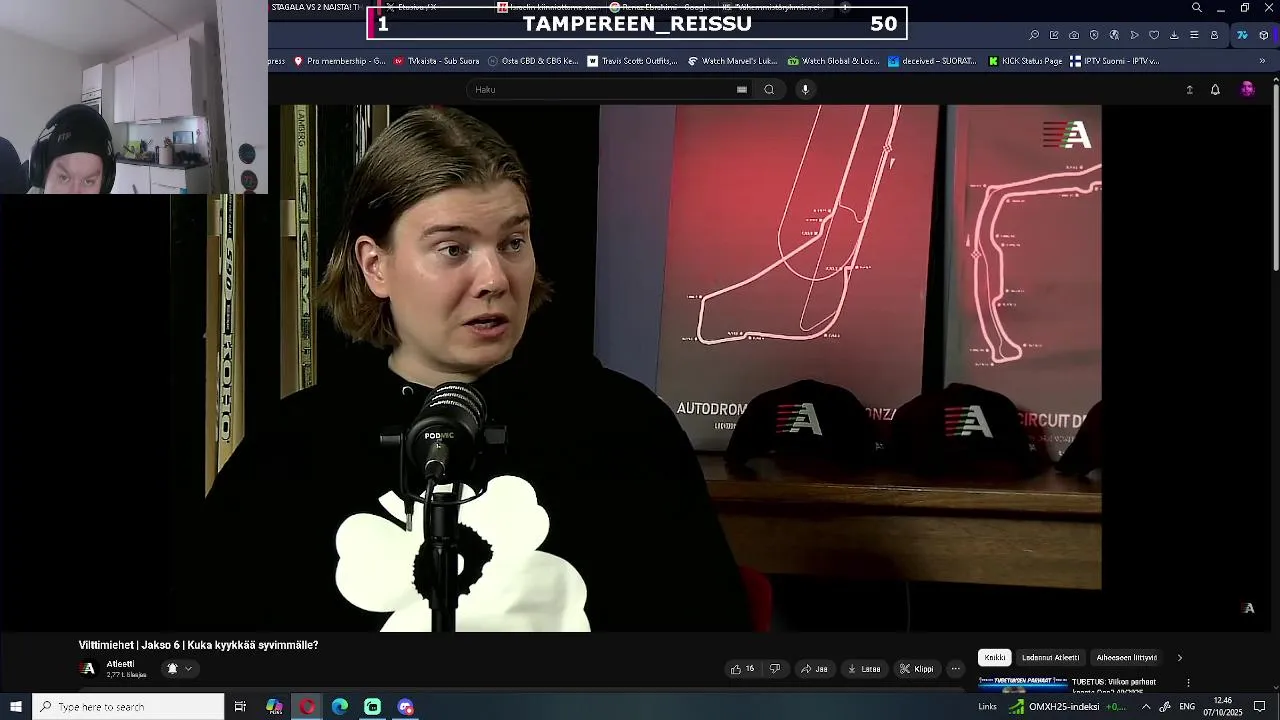Open the Windows notification center icon

point(1259,707)
